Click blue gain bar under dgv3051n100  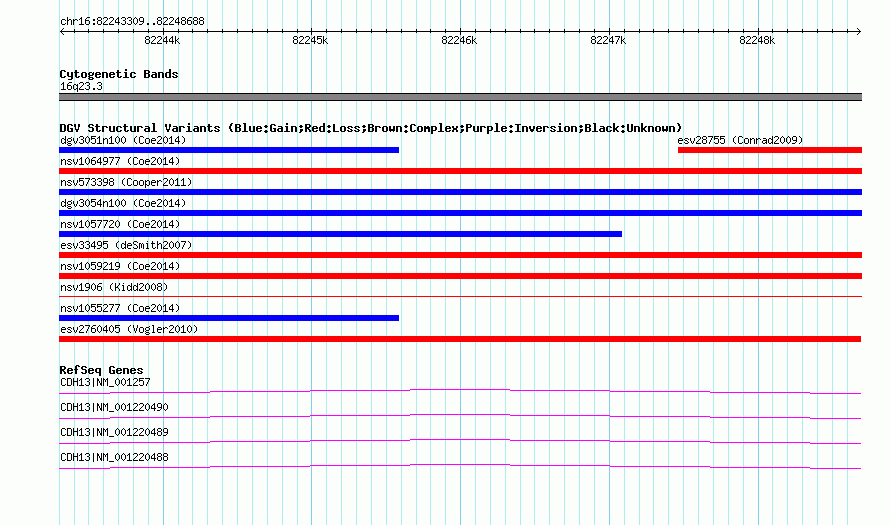(229, 150)
